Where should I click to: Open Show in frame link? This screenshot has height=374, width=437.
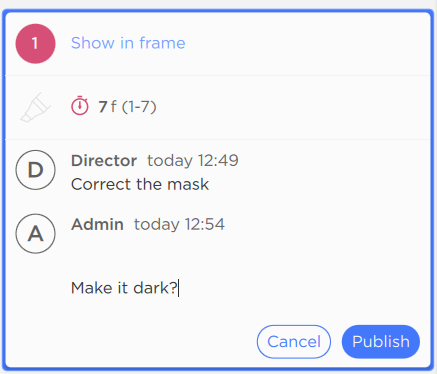(x=128, y=43)
